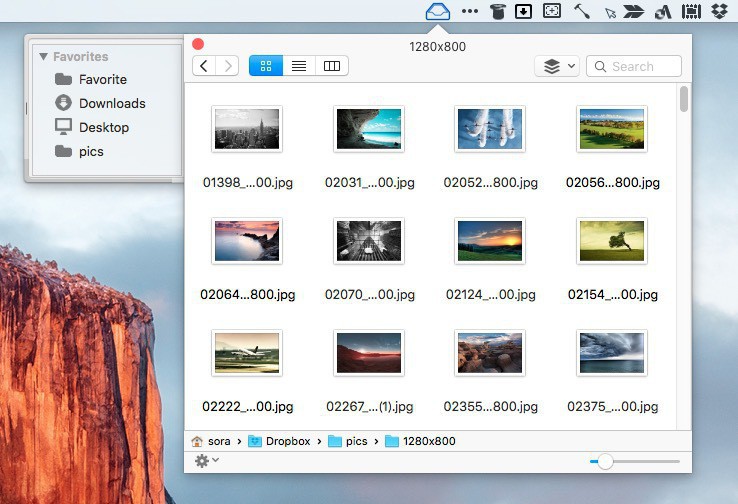Click the hammer menu bar icon

tap(582, 11)
